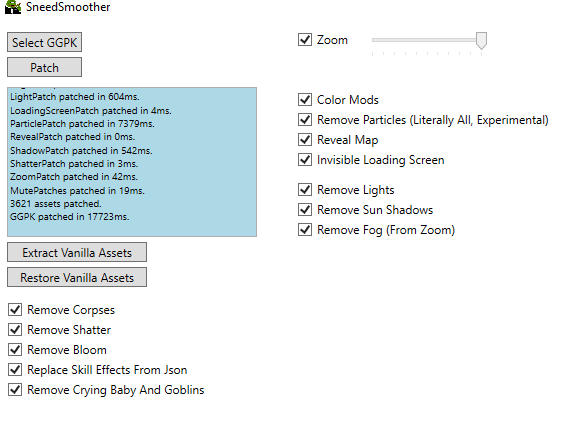Viewport: 576px width, 424px height.
Task: Toggle the Reveal Map option
Action: click(x=305, y=140)
